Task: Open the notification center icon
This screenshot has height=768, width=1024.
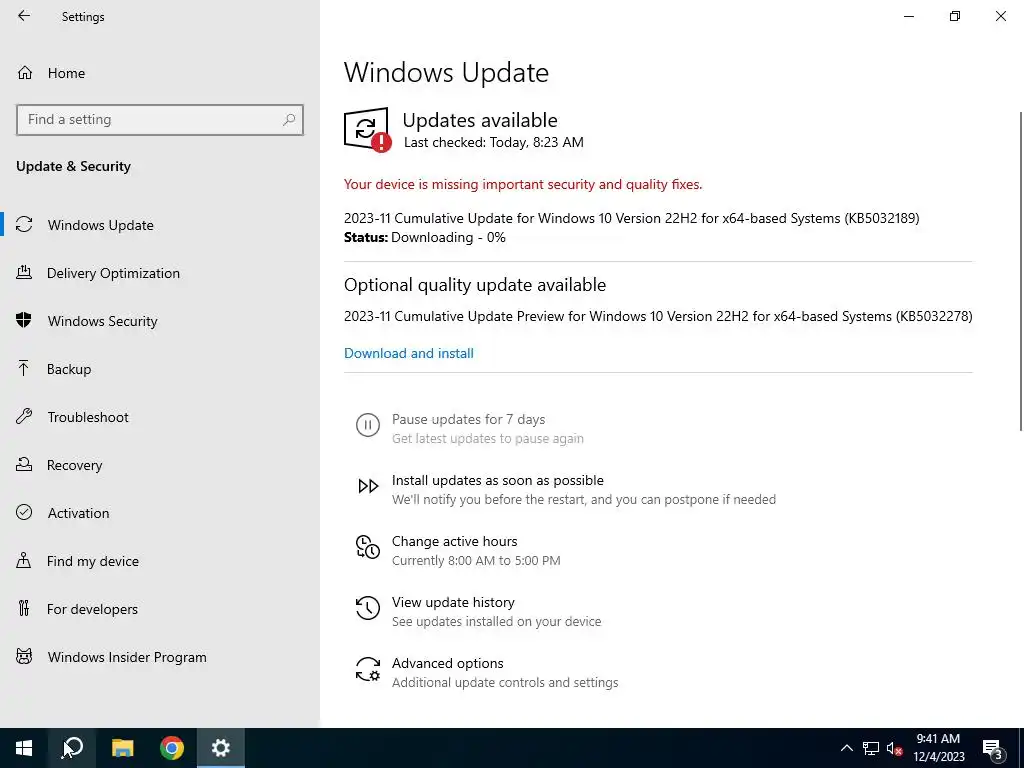Action: 992,748
